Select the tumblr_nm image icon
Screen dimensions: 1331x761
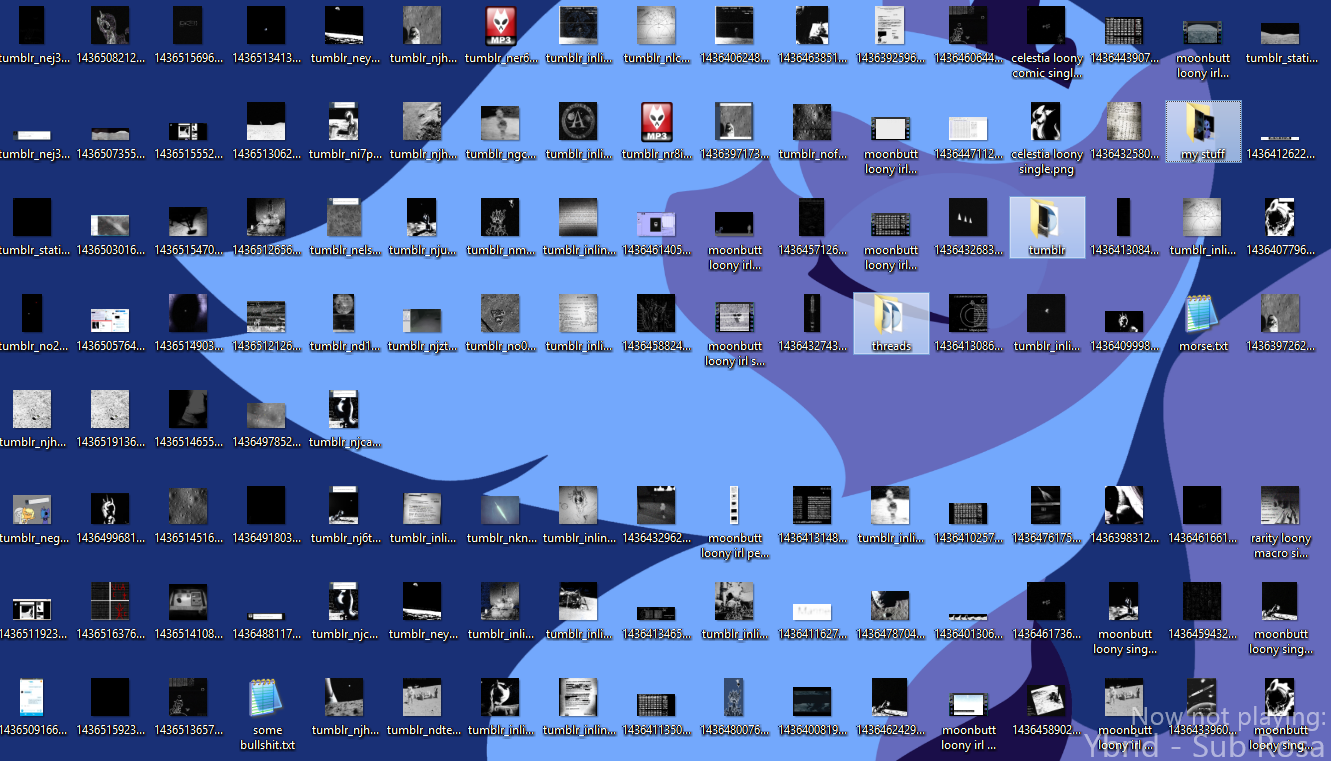(x=501, y=217)
